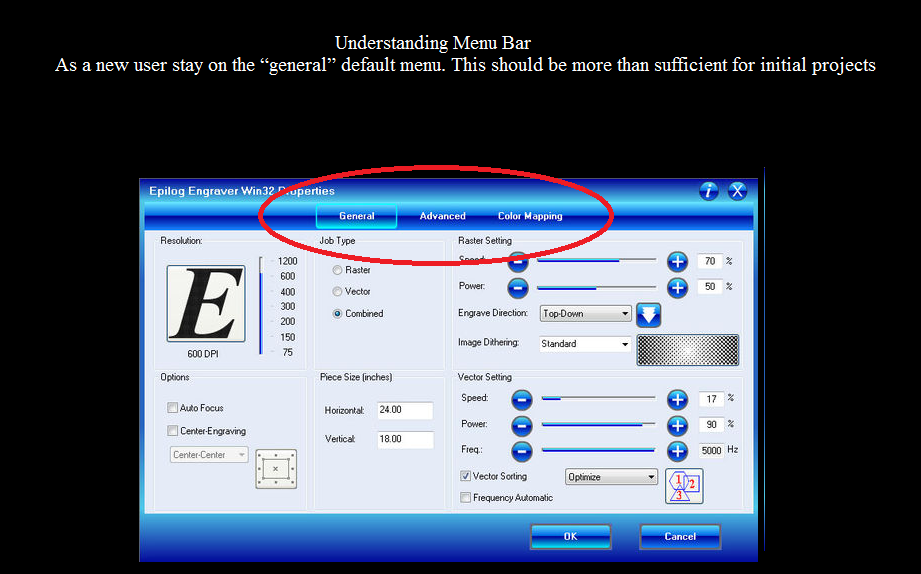The width and height of the screenshot is (921, 574).
Task: Open the Image Dithering Standard dropdown
Action: click(585, 344)
